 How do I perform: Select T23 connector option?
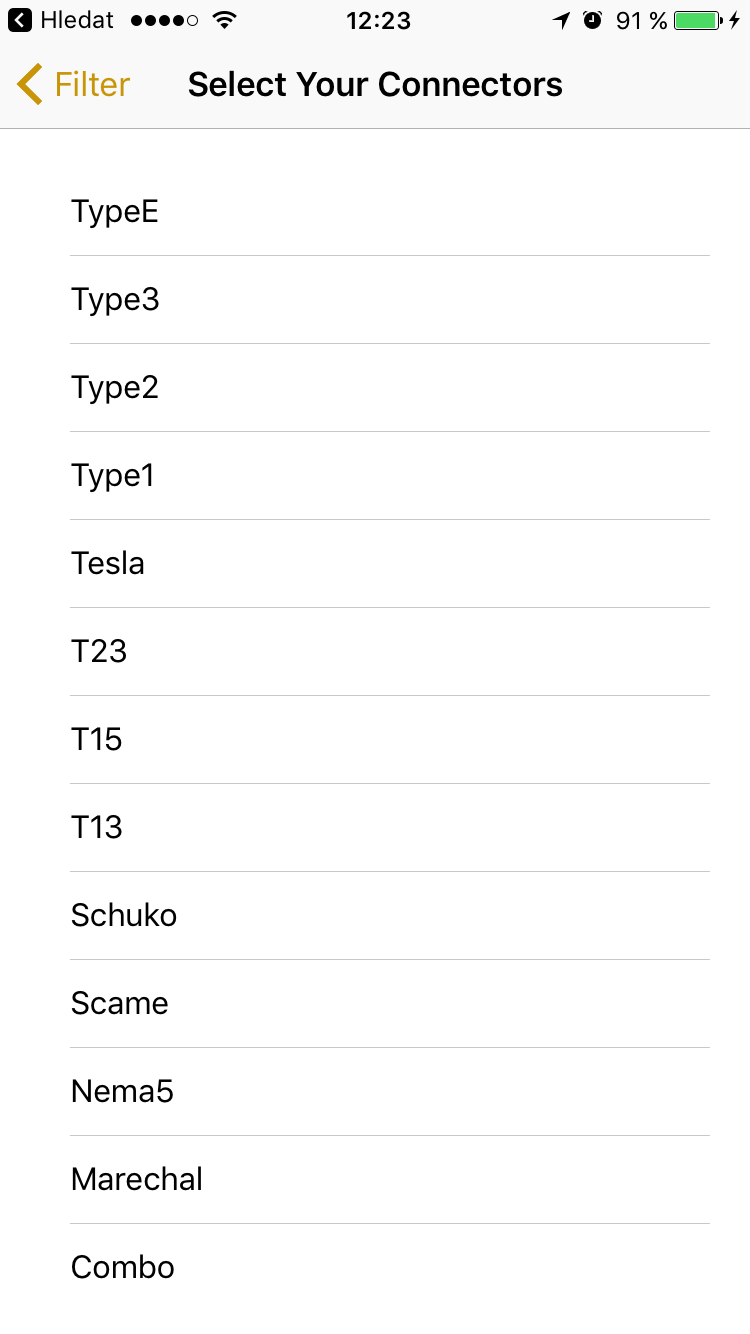pyautogui.click(x=390, y=652)
